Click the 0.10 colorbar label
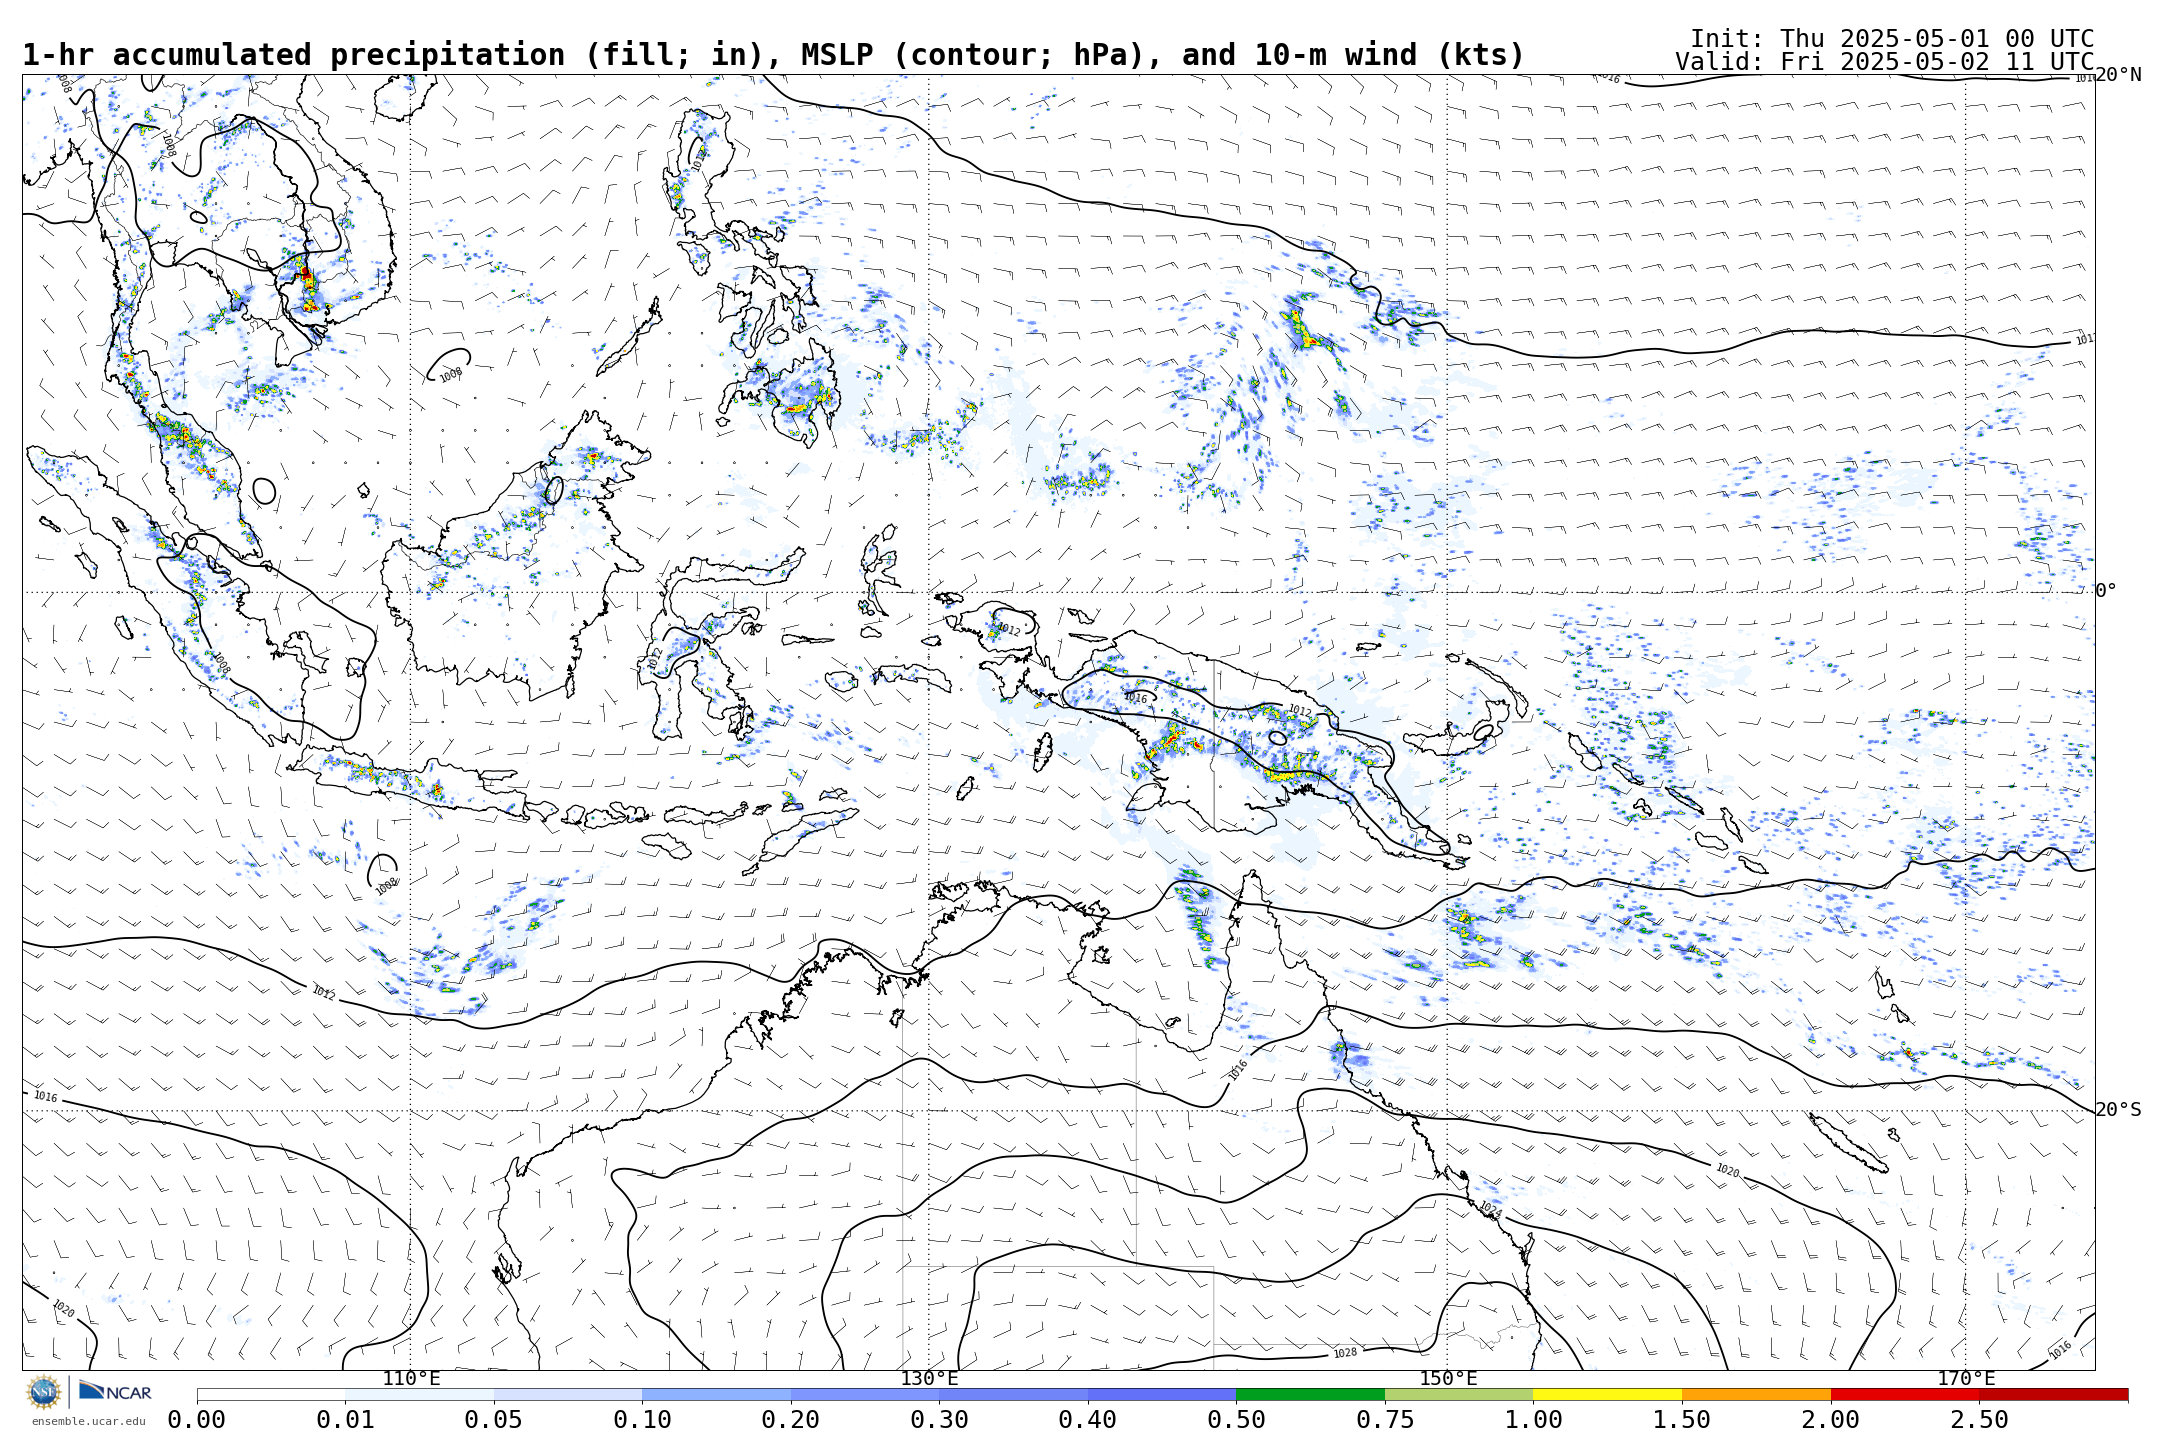This screenshot has height=1433, width=2160. tap(642, 1420)
